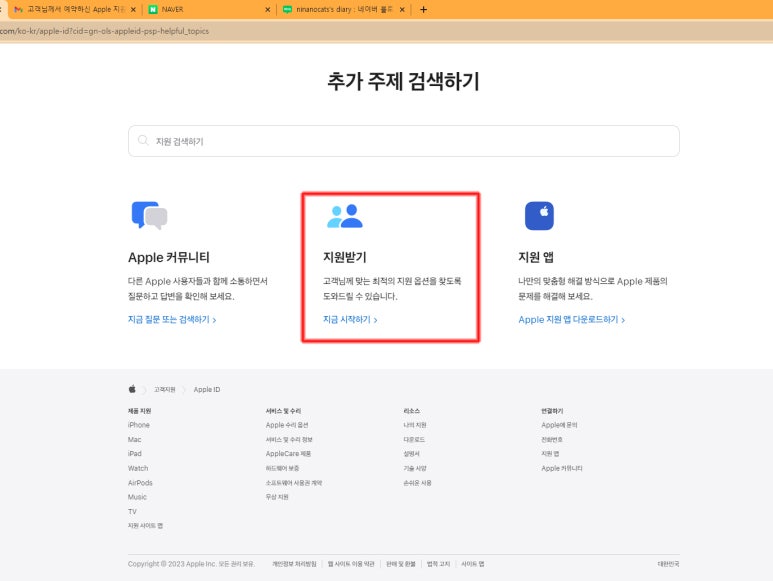Open the Music footer link

137,497
